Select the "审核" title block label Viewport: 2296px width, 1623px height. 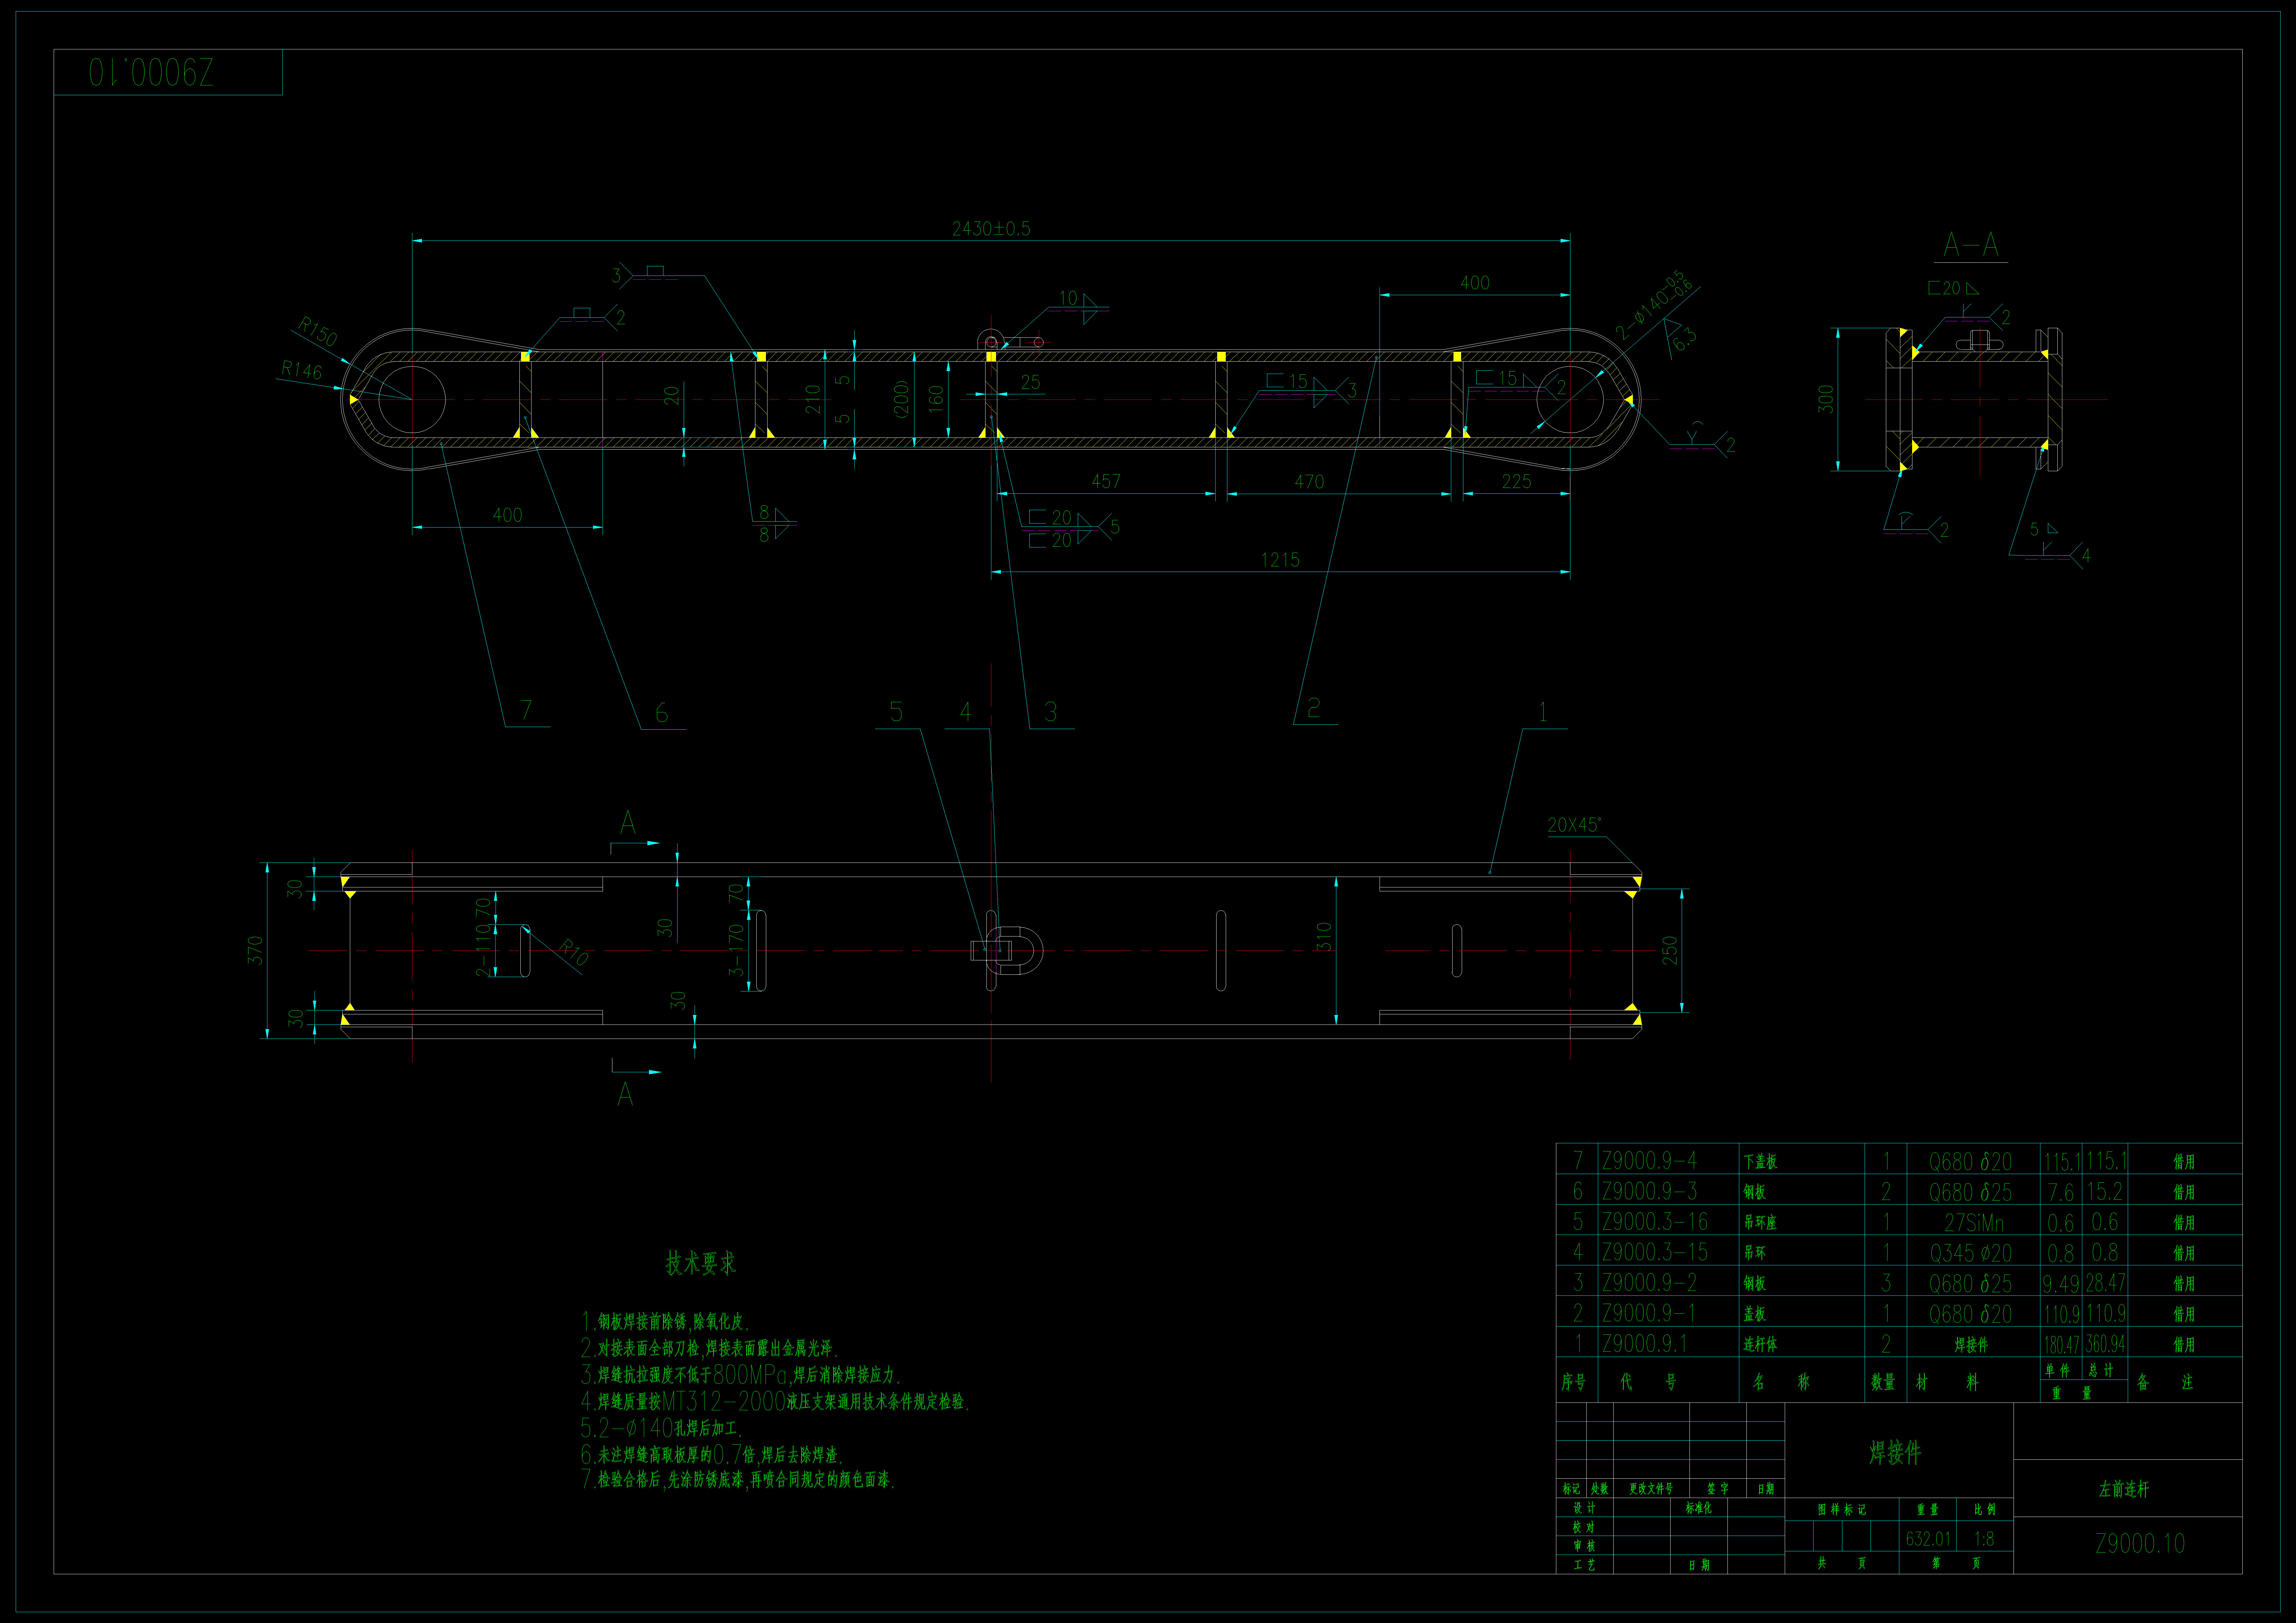[1584, 1546]
